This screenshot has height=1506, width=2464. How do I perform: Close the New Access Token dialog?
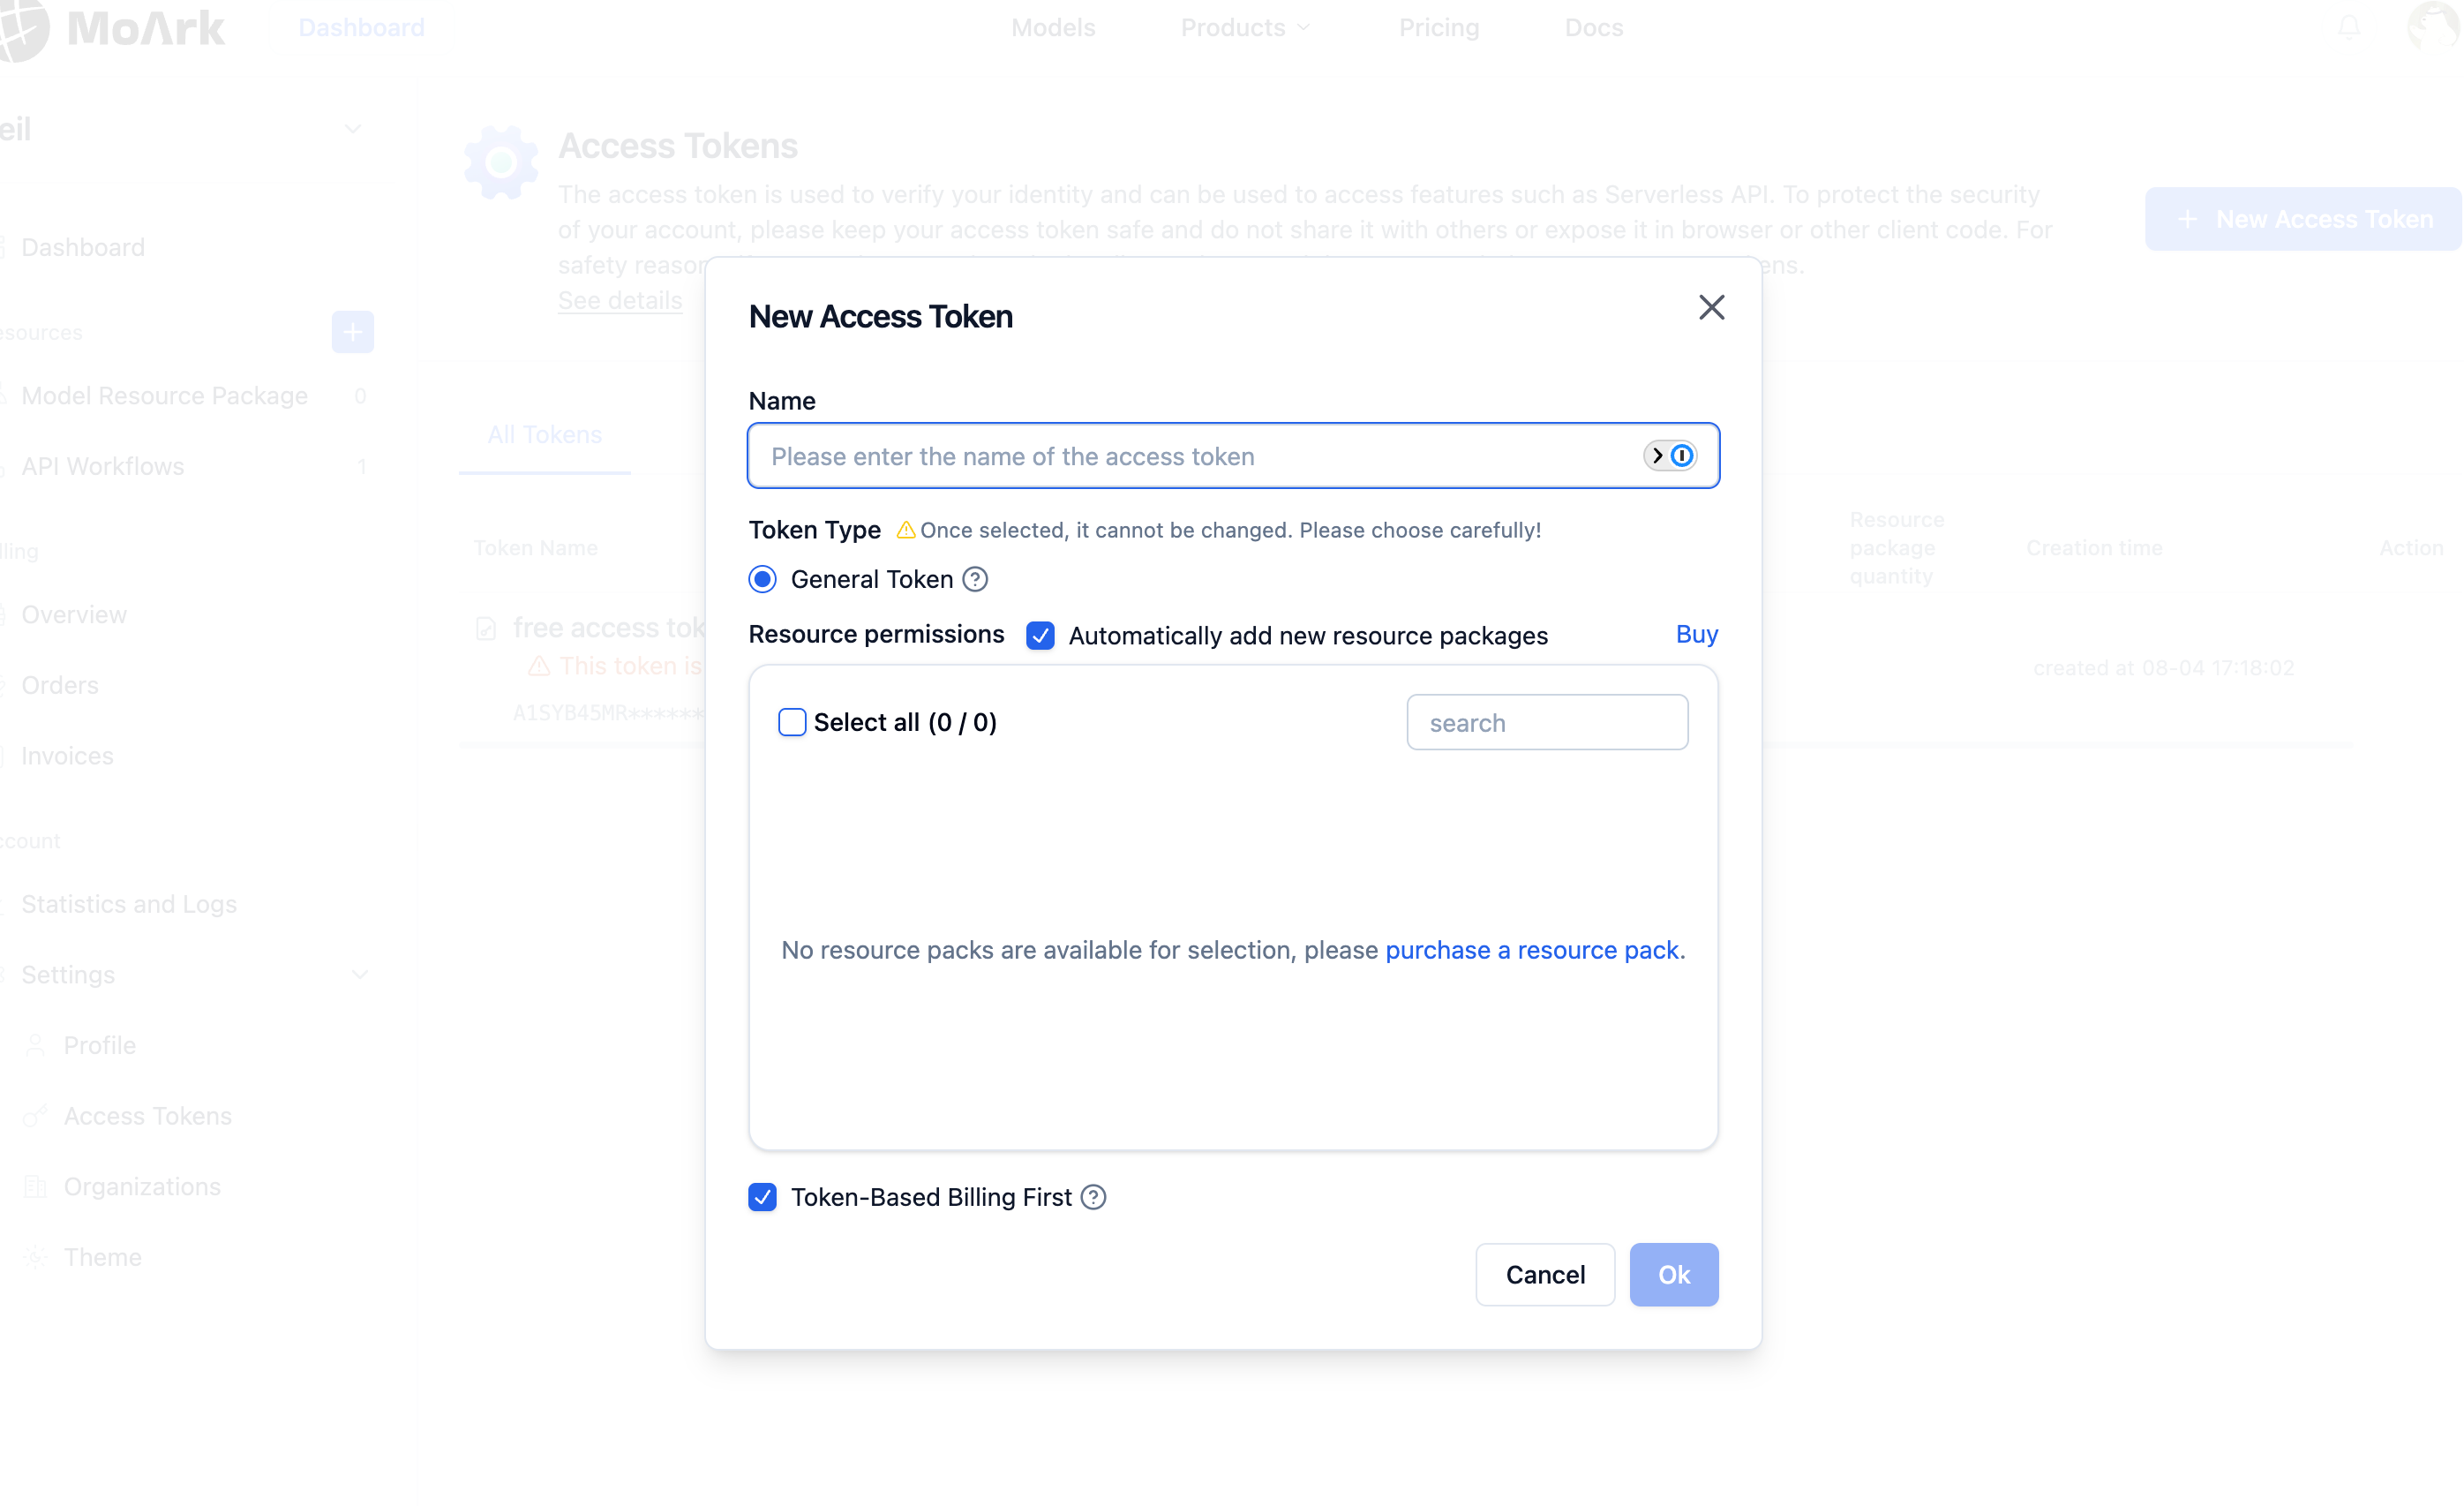coord(1711,308)
